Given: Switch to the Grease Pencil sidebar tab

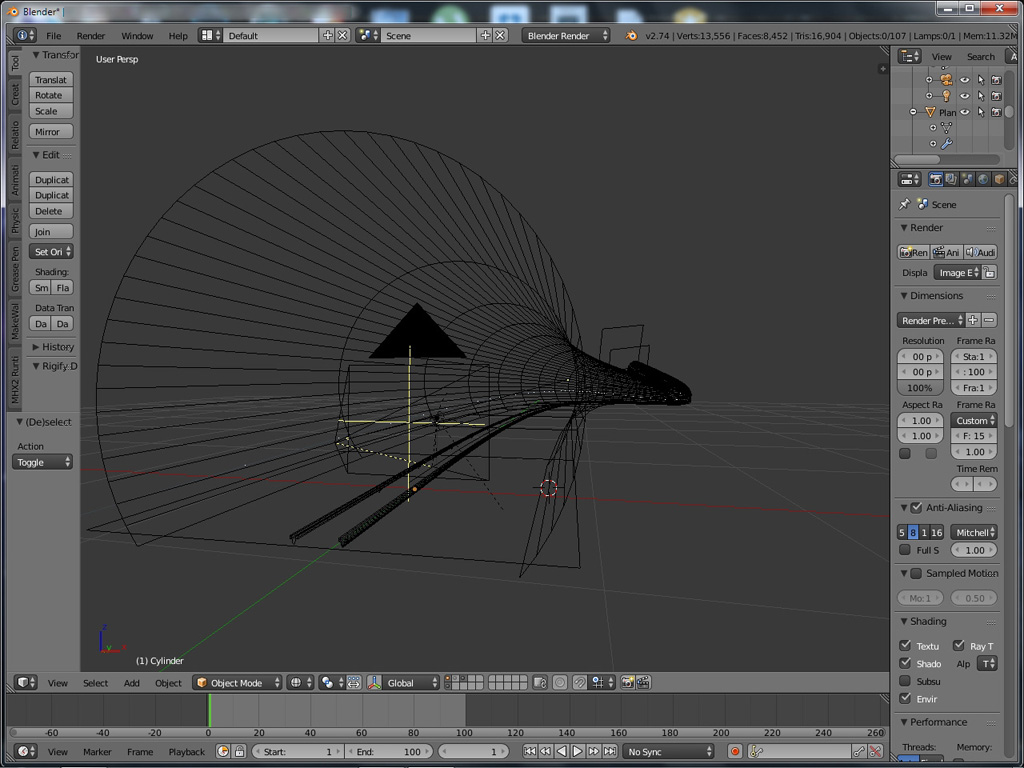Looking at the screenshot, I should click(15, 268).
